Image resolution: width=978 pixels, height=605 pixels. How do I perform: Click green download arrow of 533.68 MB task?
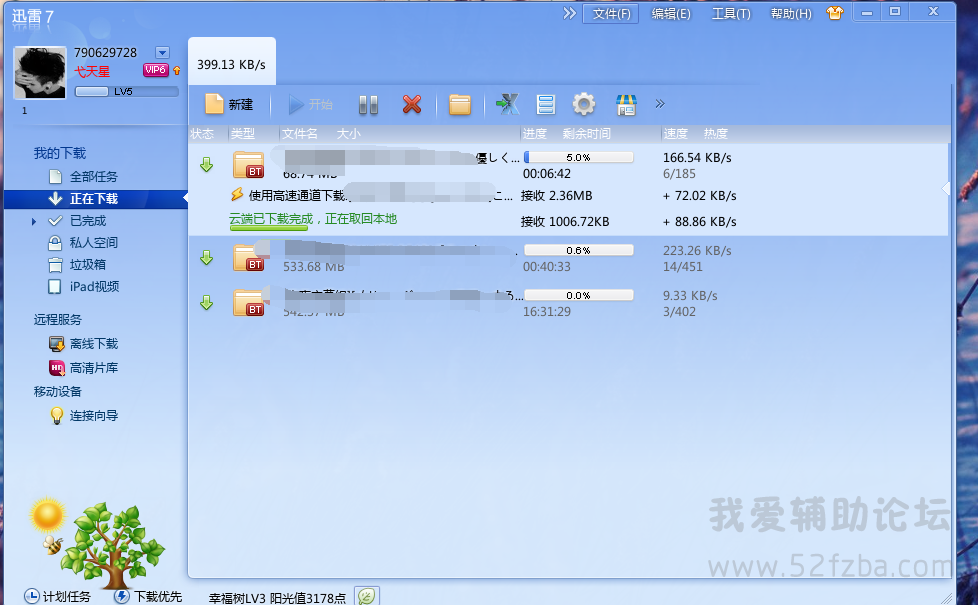point(206,258)
